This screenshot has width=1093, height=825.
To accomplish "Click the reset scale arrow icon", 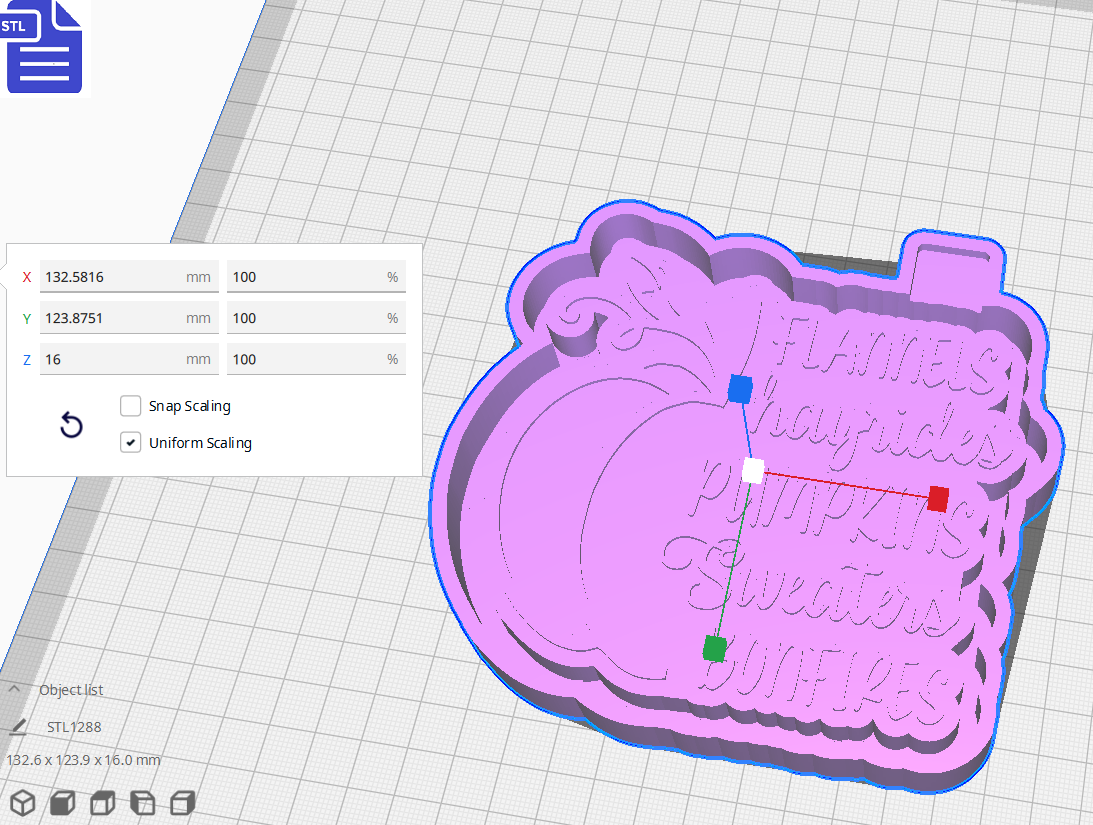I will (x=70, y=425).
